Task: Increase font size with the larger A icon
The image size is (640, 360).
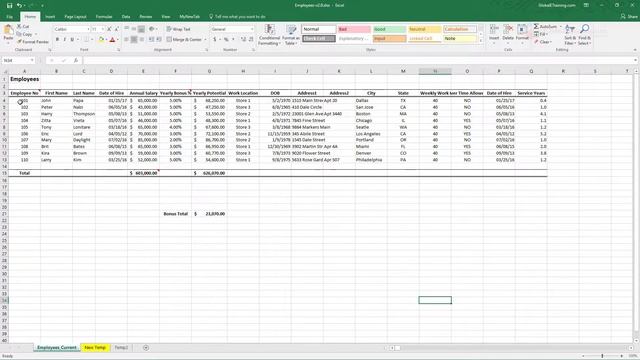Action: 109,29
